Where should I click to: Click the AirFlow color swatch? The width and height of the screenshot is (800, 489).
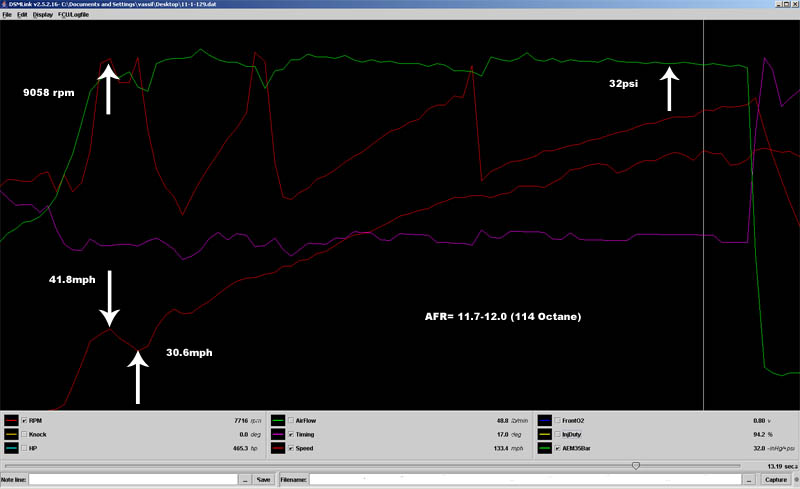pos(279,421)
